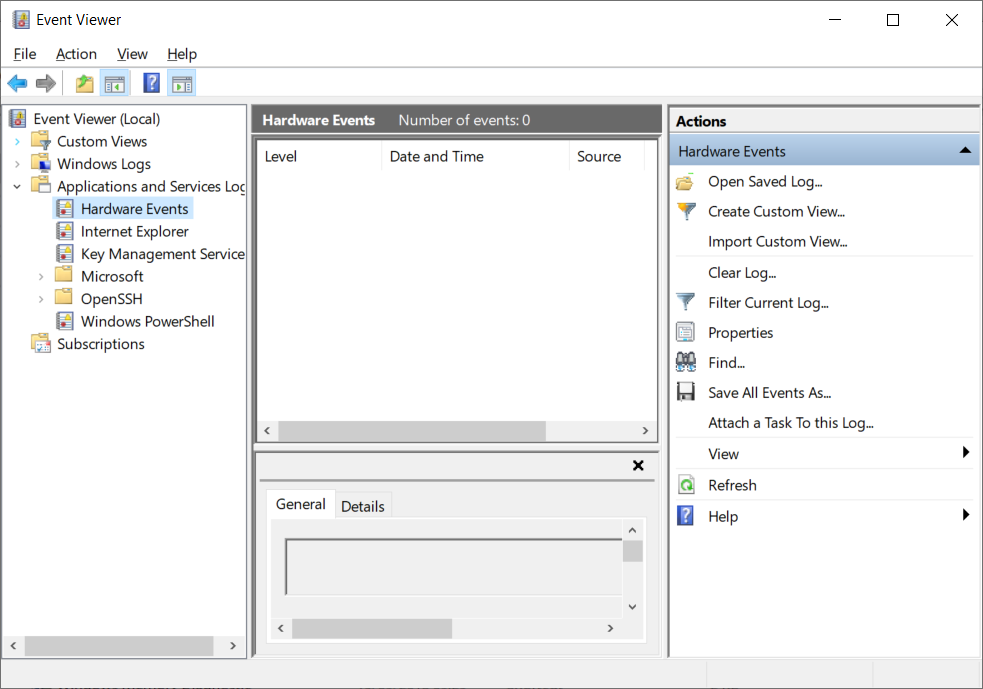Sort events by Source column
This screenshot has height=689, width=983.
(607, 156)
